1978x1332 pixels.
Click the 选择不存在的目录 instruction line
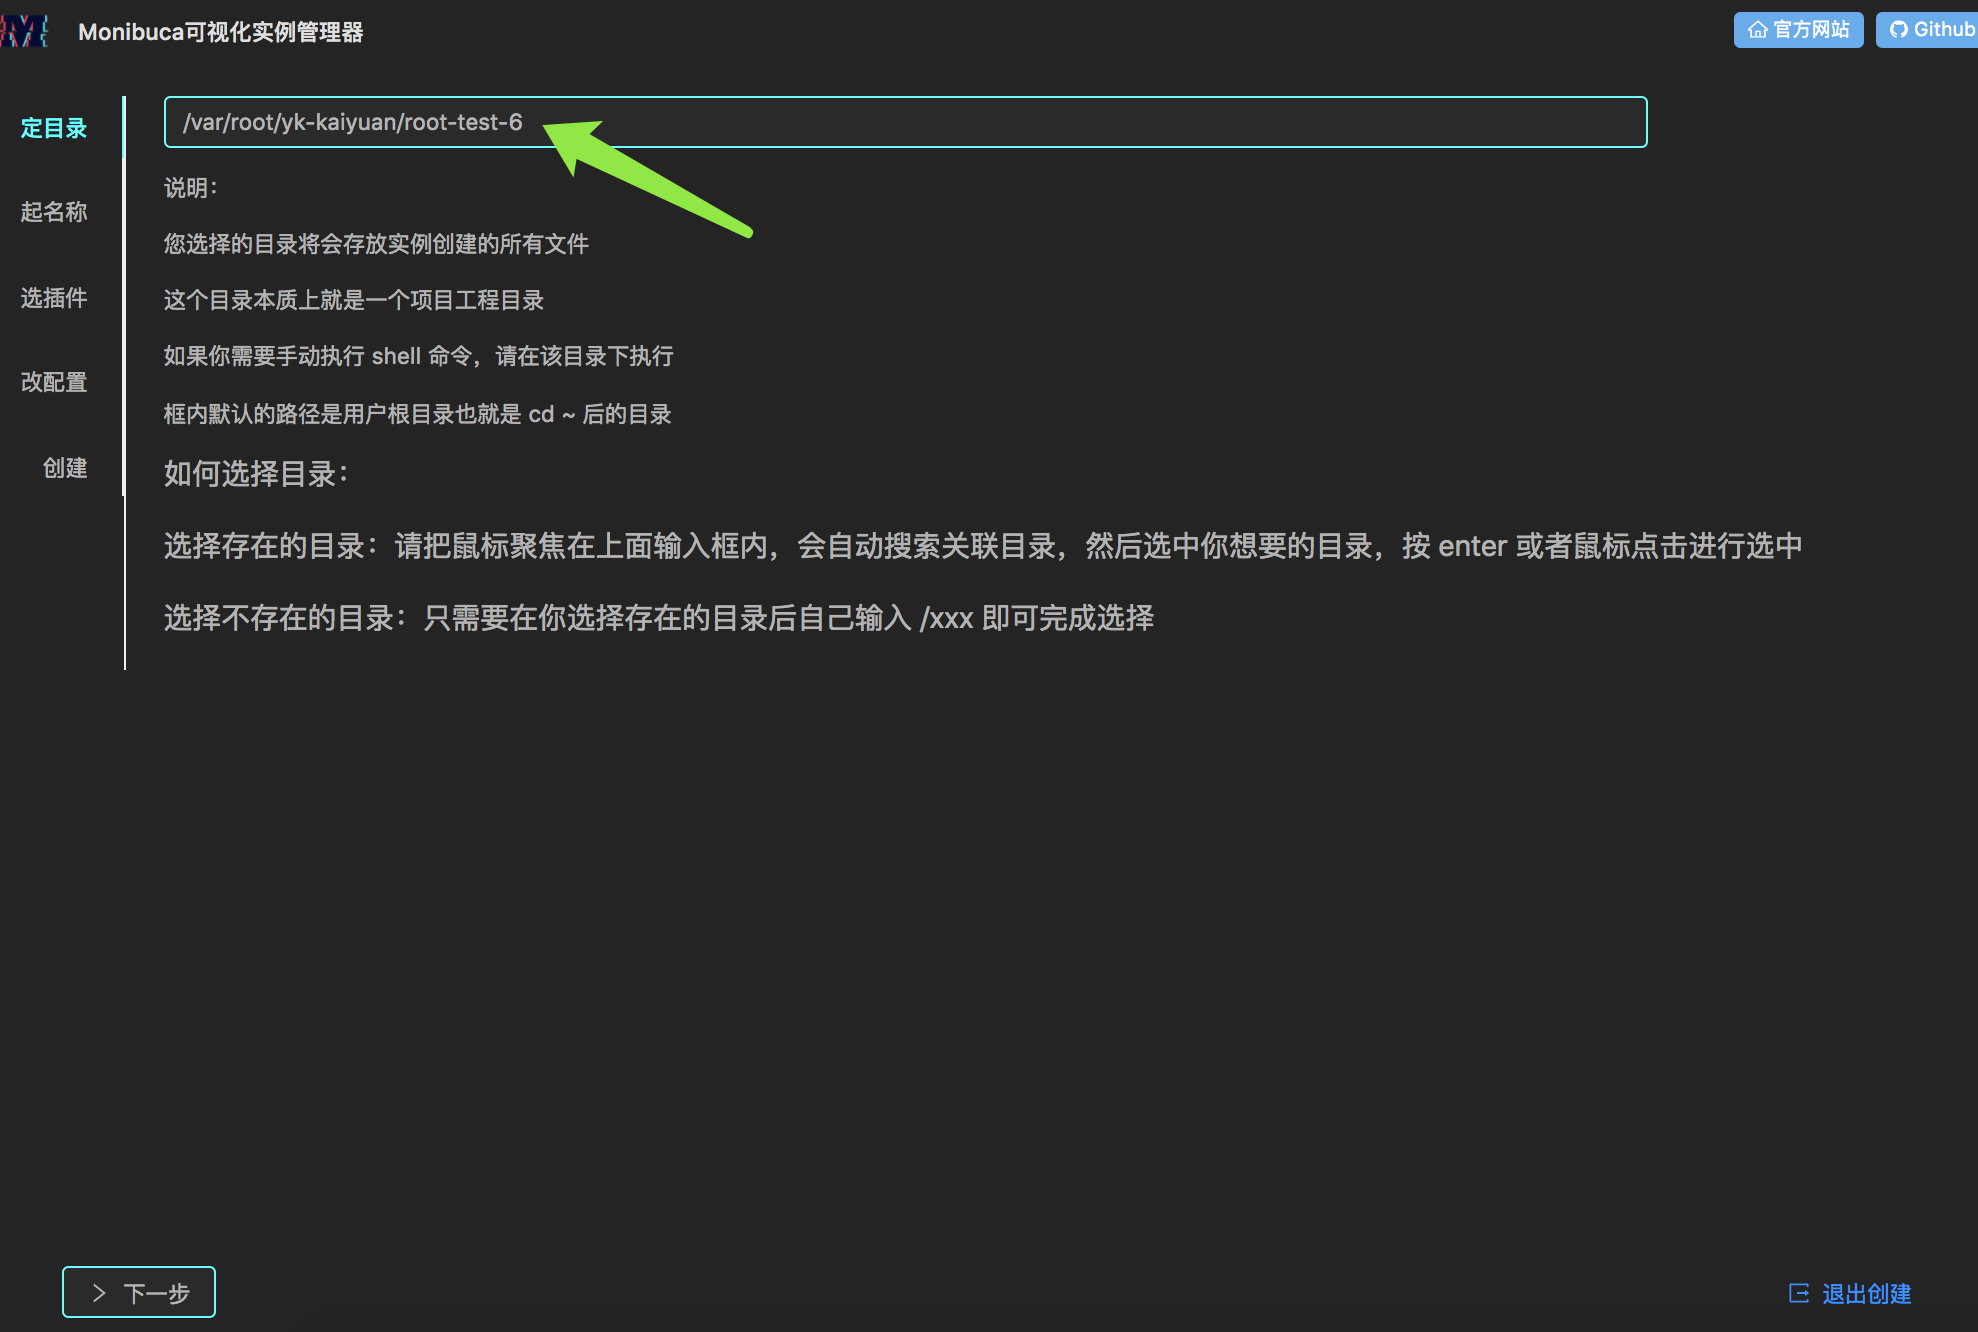658,618
